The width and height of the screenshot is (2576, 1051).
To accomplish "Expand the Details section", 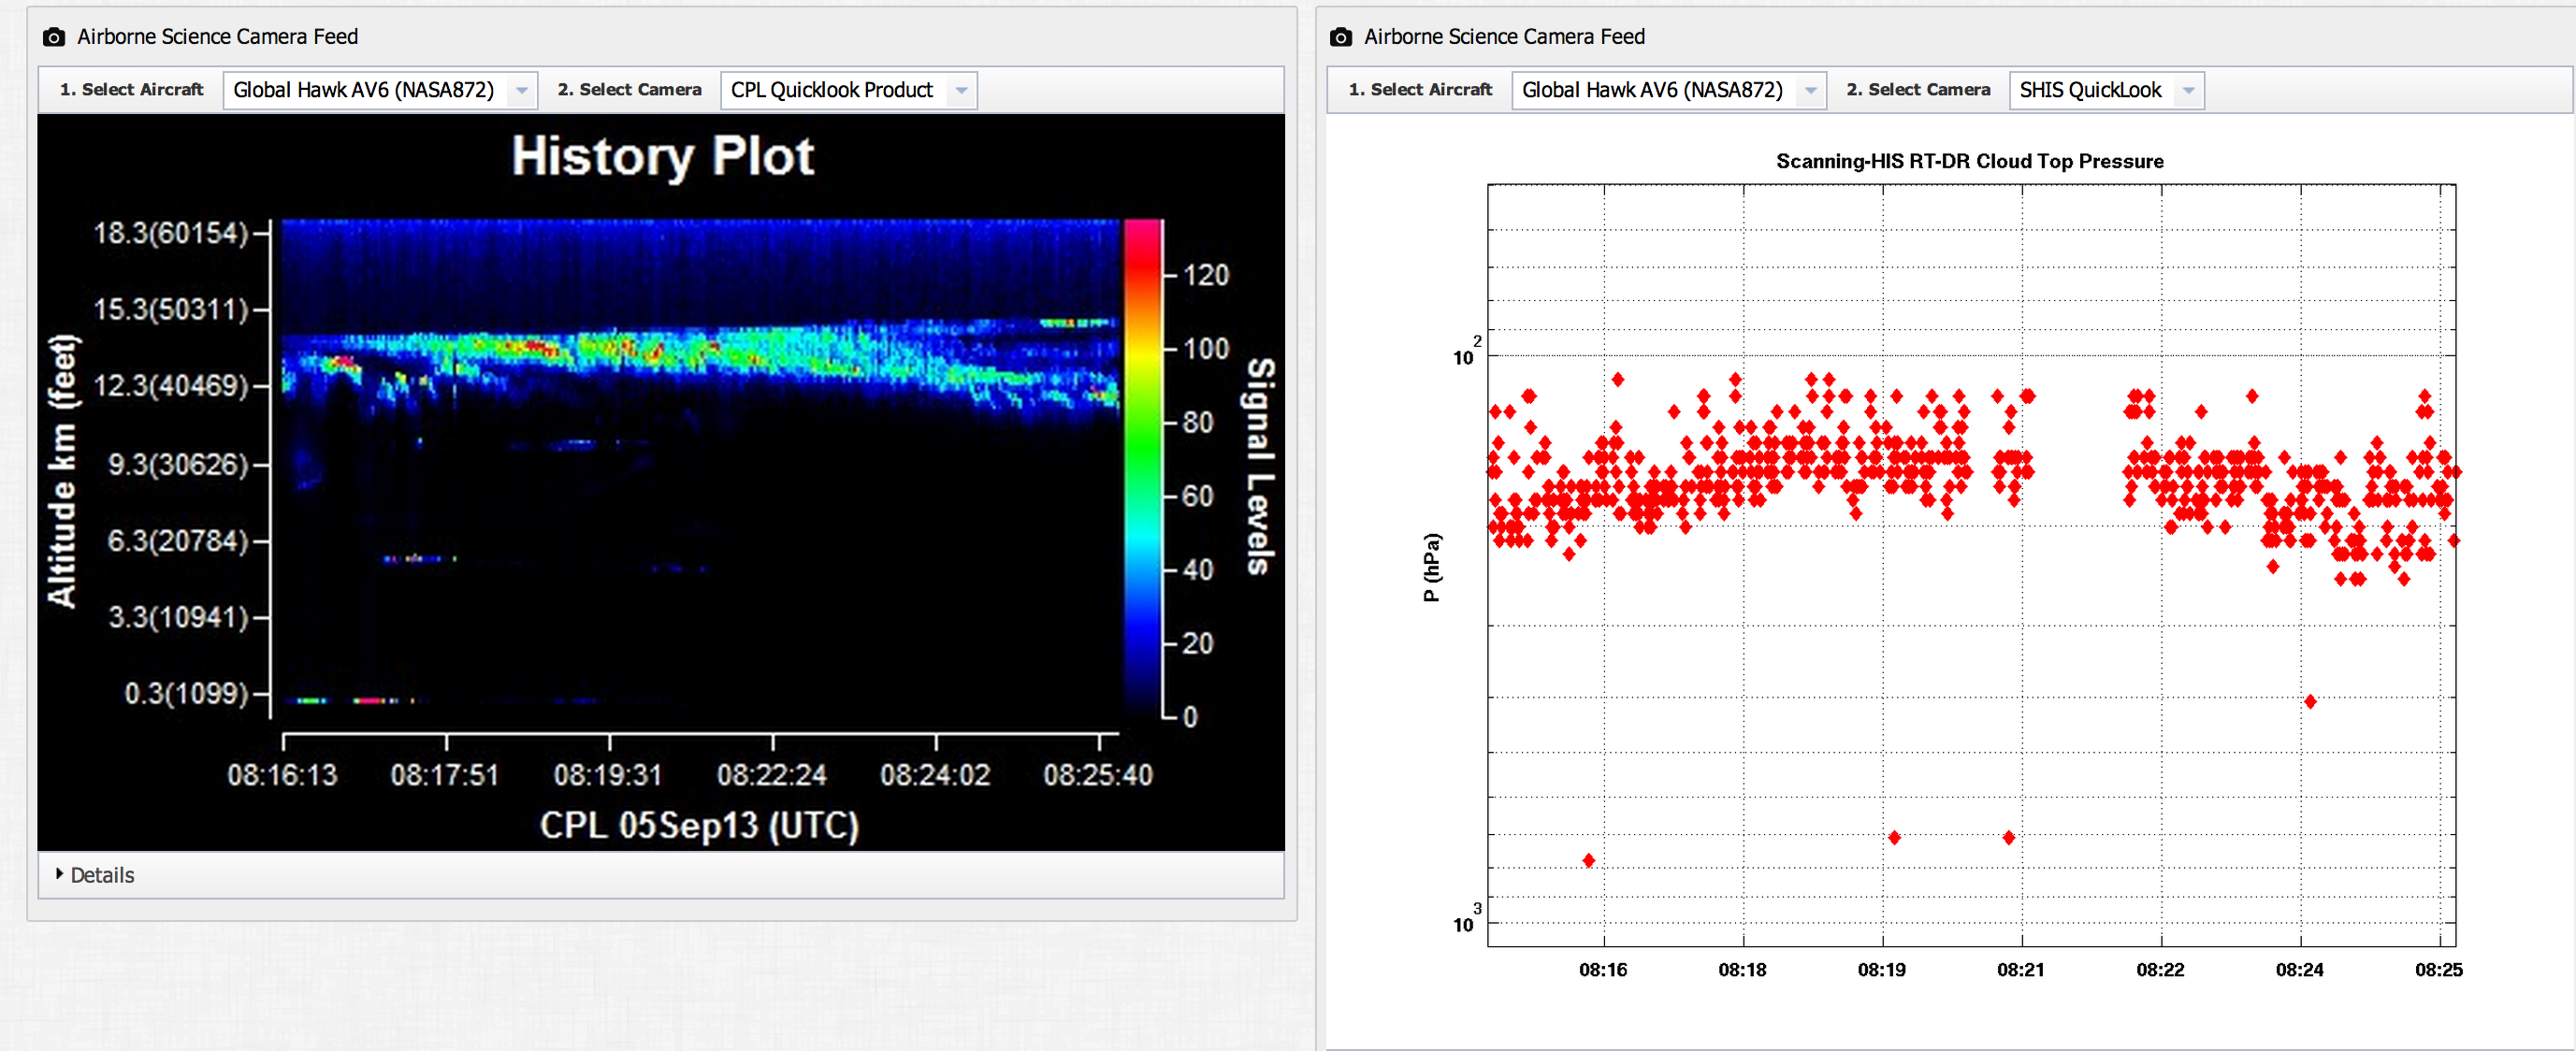I will pyautogui.click(x=102, y=875).
